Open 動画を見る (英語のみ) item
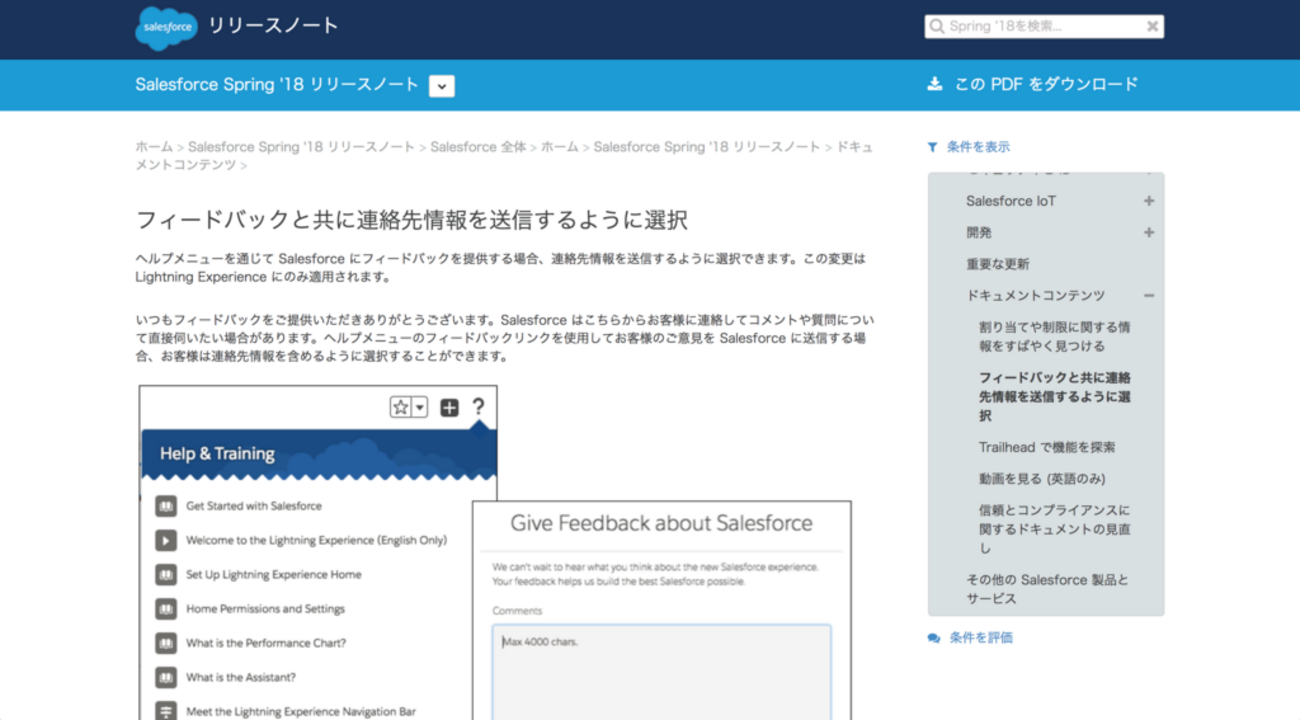1300x720 pixels. [x=1042, y=479]
